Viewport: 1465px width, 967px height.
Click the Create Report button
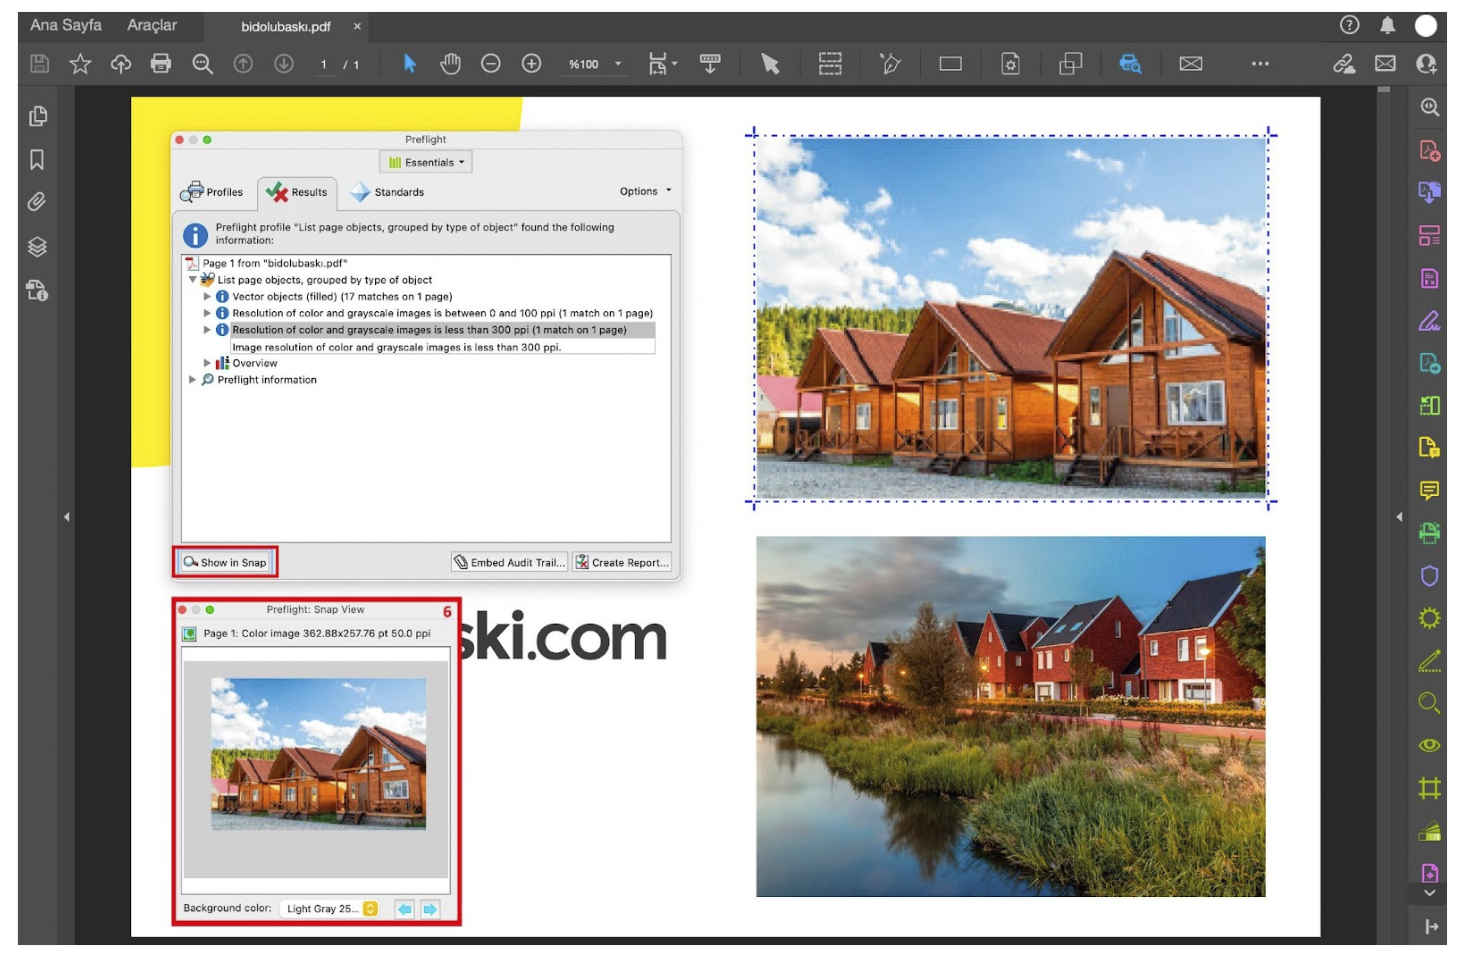621,562
